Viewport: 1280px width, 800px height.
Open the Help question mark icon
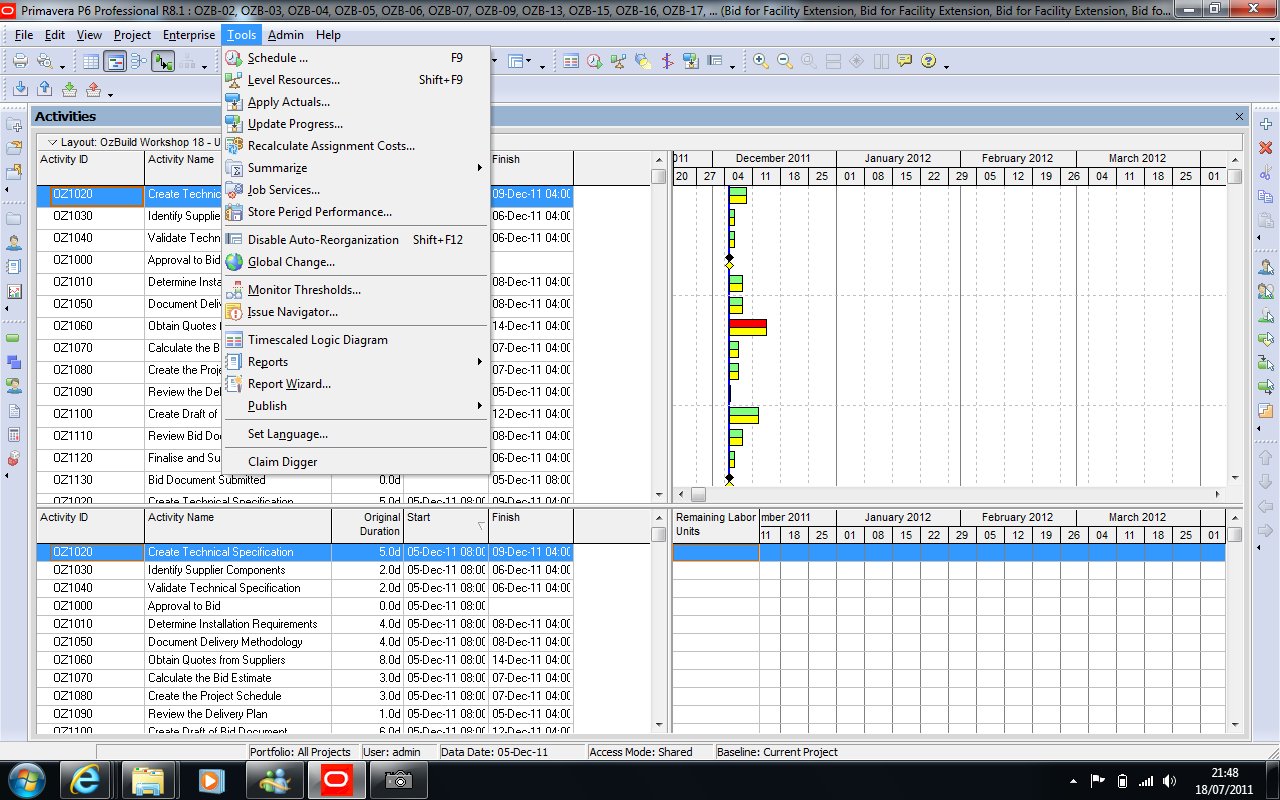[929, 61]
